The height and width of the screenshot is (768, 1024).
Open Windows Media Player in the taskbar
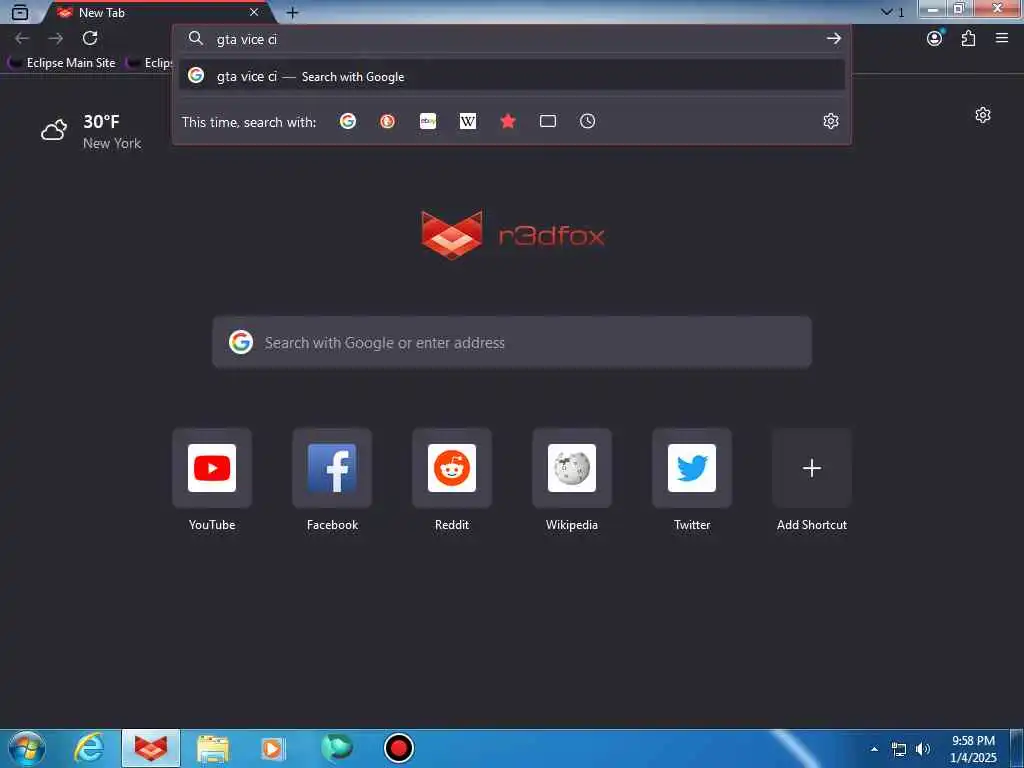[x=273, y=748]
